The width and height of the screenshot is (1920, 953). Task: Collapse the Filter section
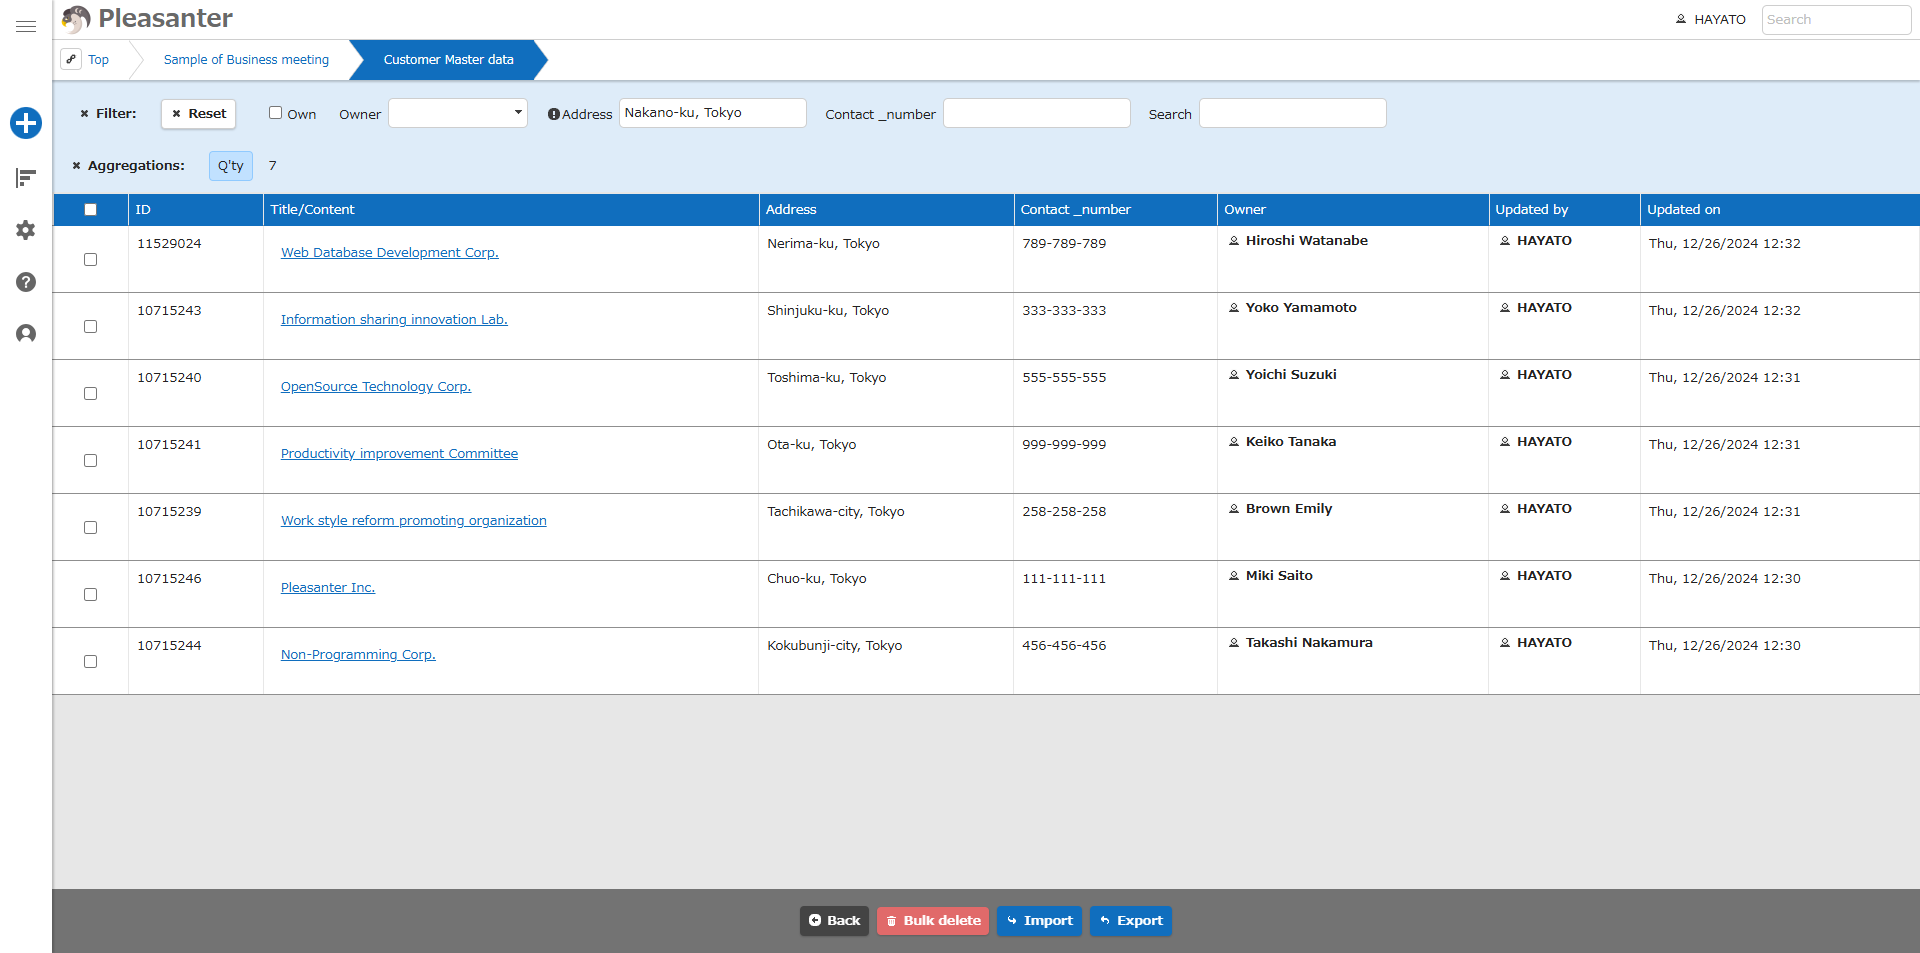coord(84,114)
